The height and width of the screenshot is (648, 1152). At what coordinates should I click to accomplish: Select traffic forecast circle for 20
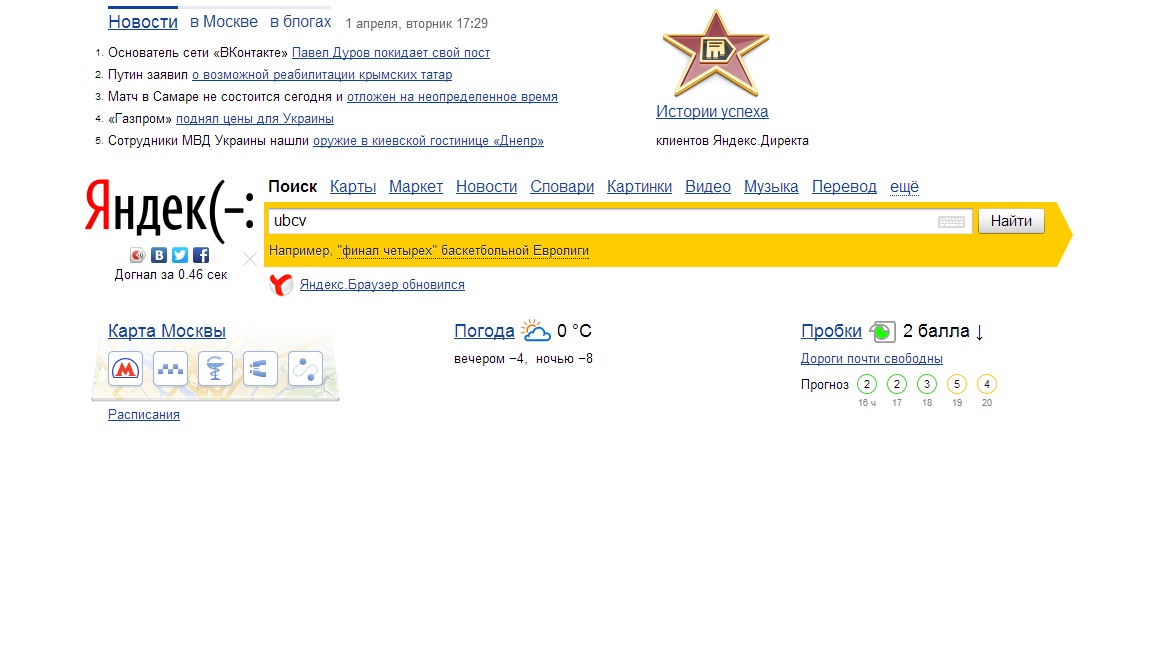point(987,384)
